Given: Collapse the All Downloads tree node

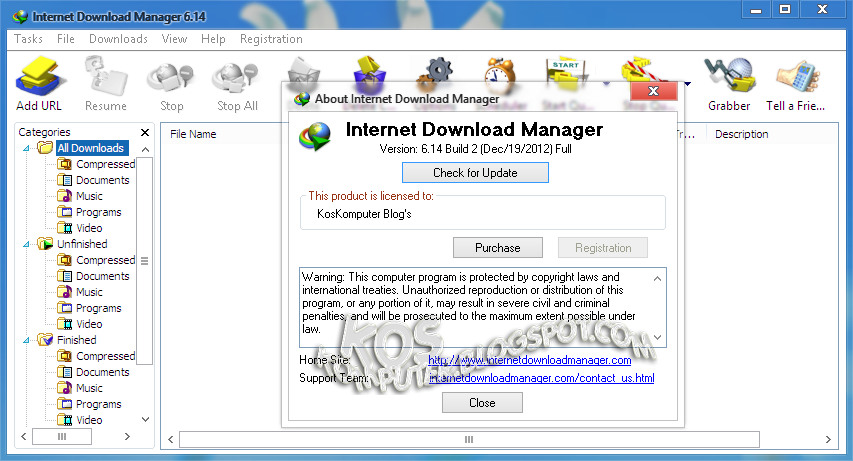Looking at the screenshot, I should 26,148.
